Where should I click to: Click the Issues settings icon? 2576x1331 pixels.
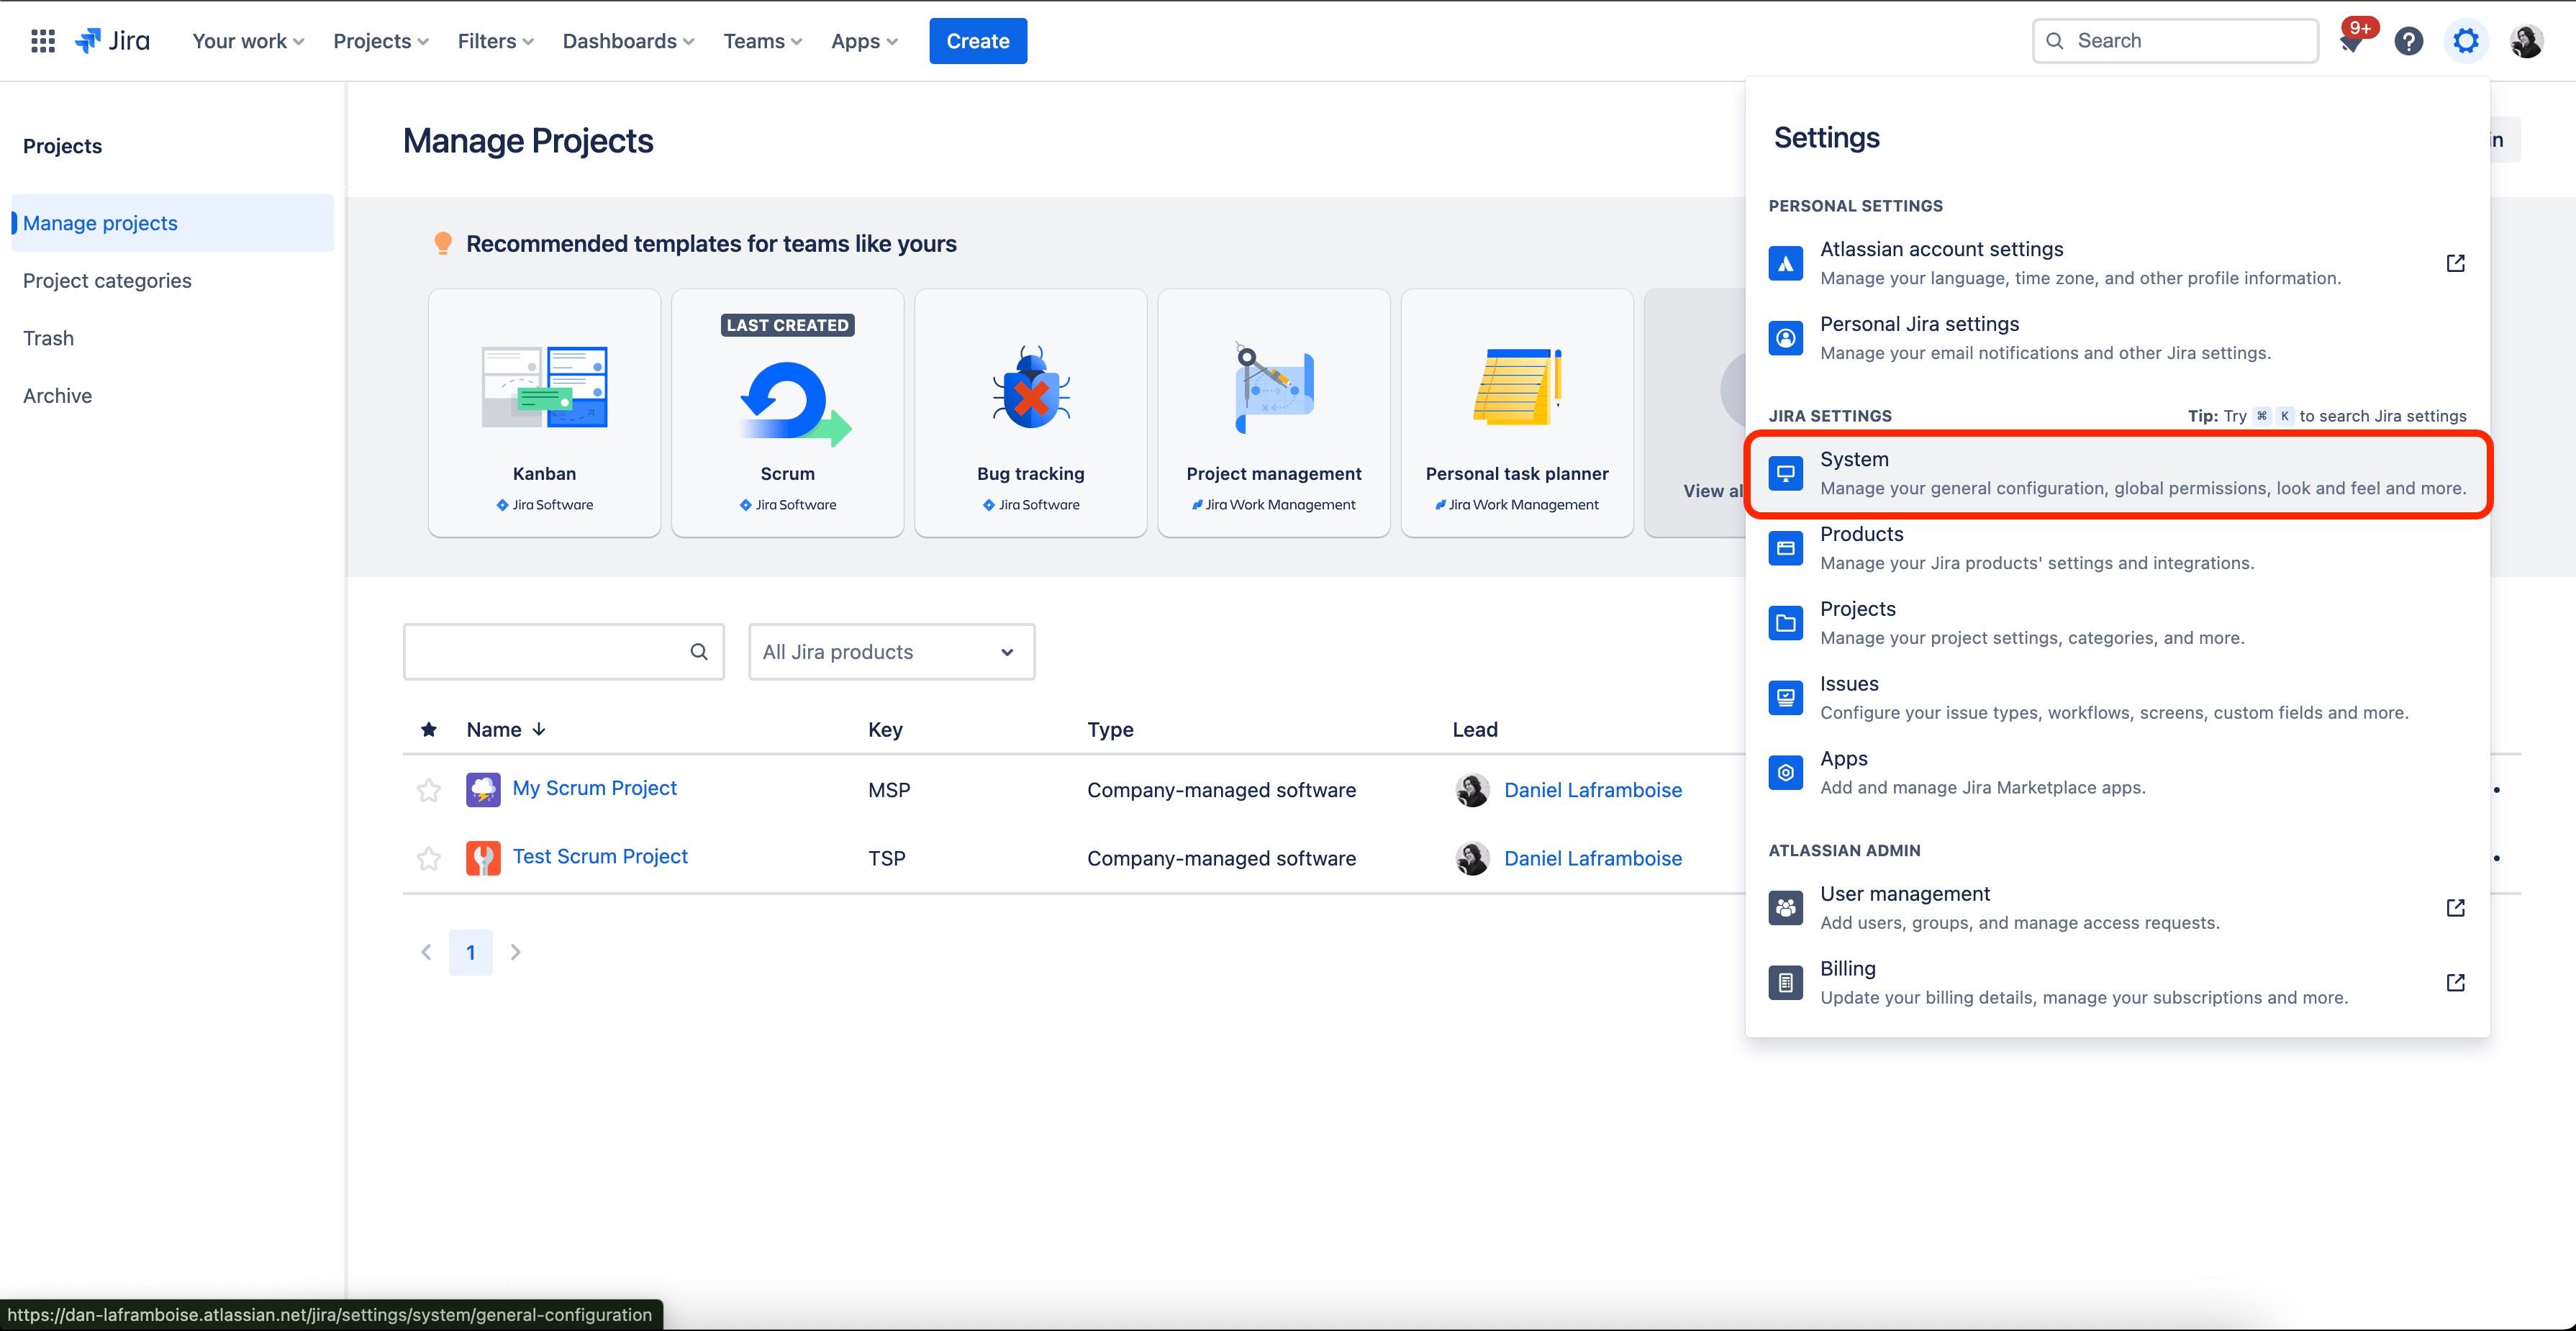pos(1786,698)
